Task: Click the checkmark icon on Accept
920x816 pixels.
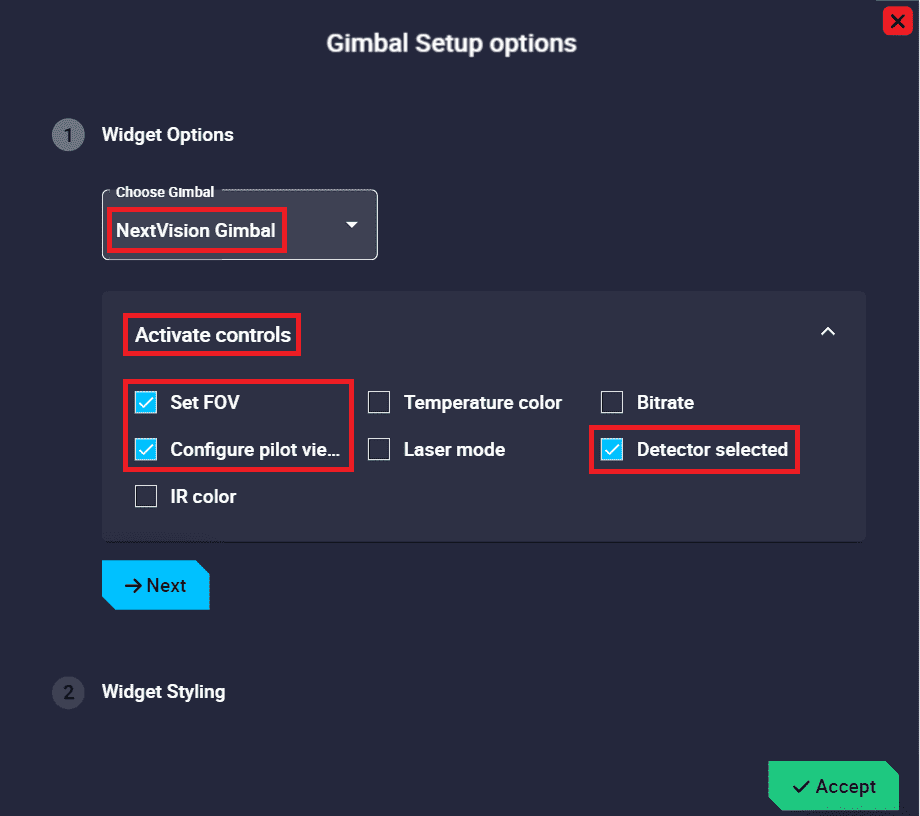Action: [x=801, y=787]
